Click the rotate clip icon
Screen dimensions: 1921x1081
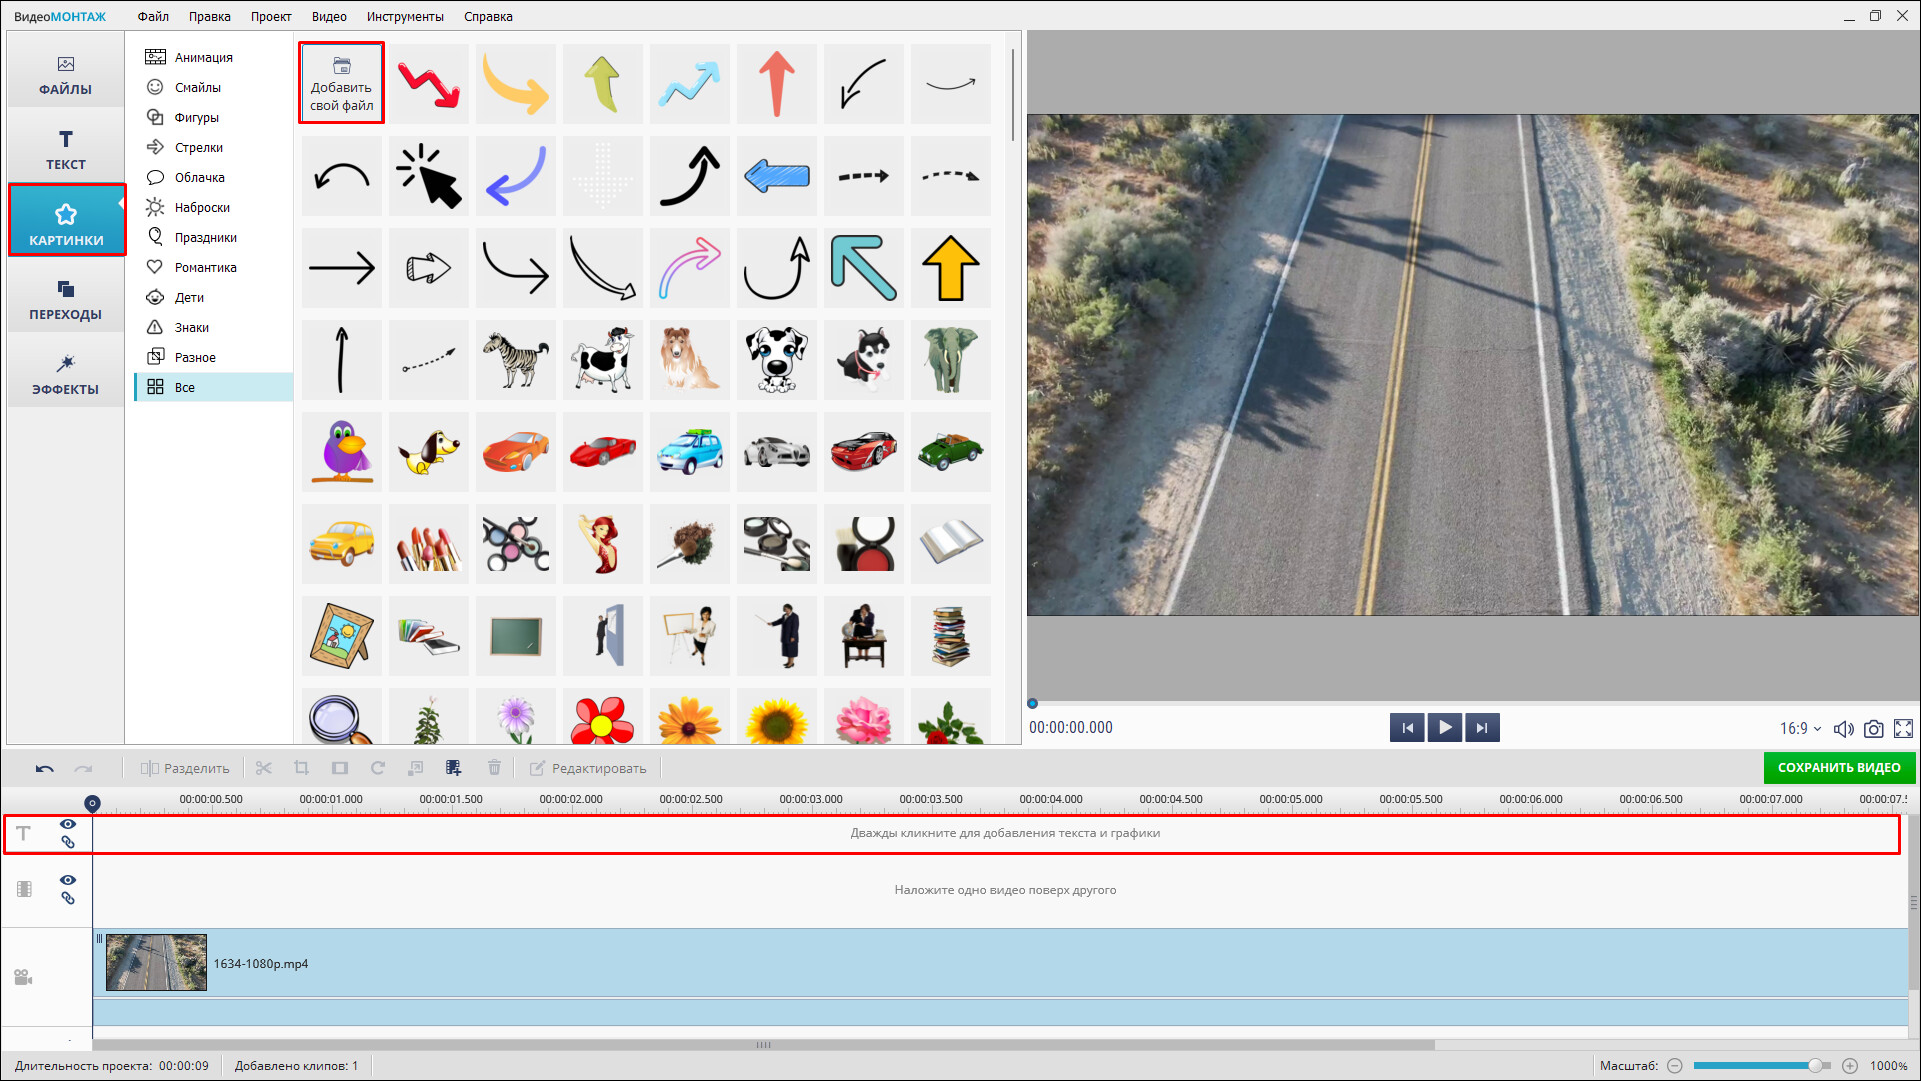click(377, 768)
